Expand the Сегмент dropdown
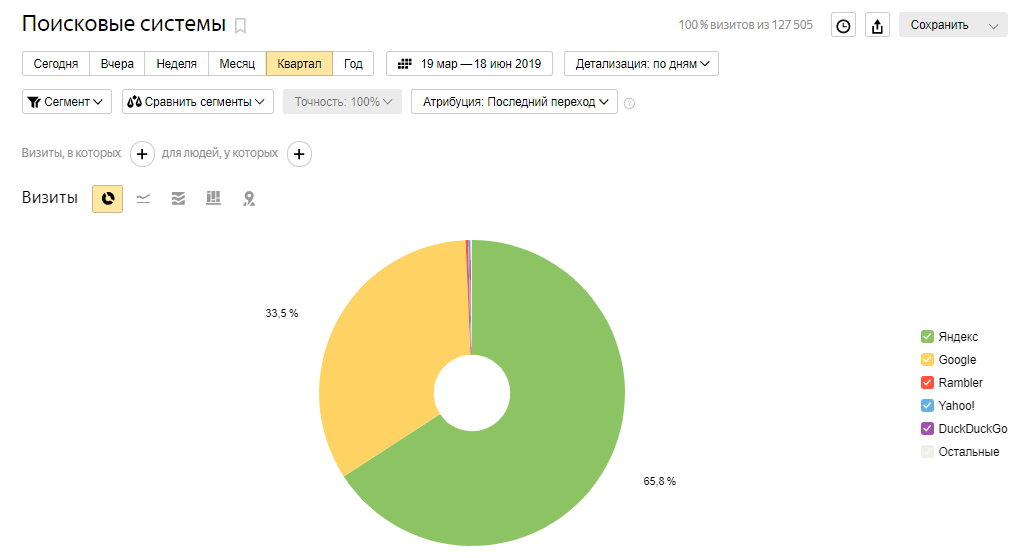This screenshot has height=558, width=1021. (x=68, y=102)
